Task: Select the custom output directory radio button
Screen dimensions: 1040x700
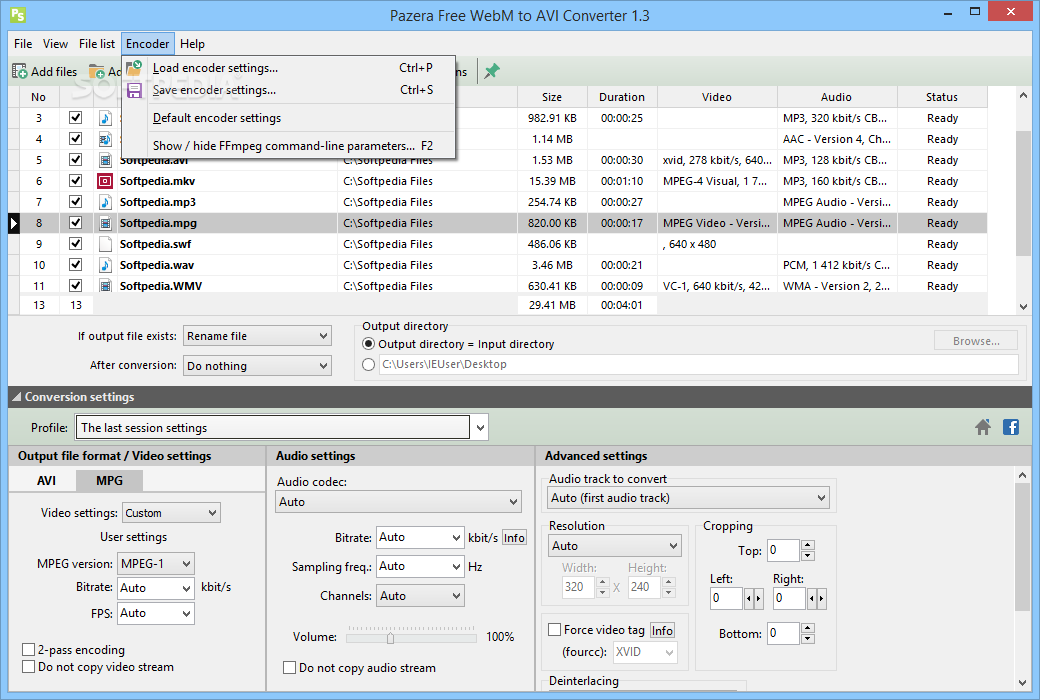Action: pyautogui.click(x=368, y=364)
